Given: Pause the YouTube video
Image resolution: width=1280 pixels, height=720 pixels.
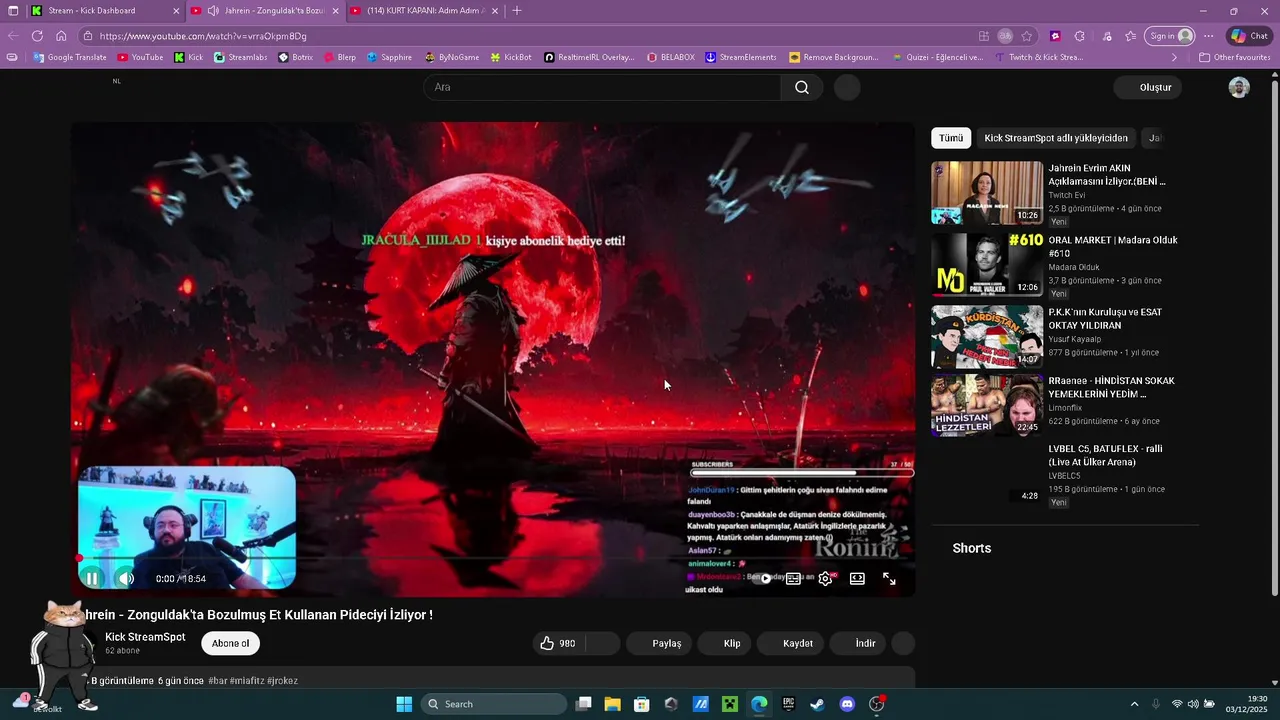Looking at the screenshot, I should pyautogui.click(x=92, y=578).
